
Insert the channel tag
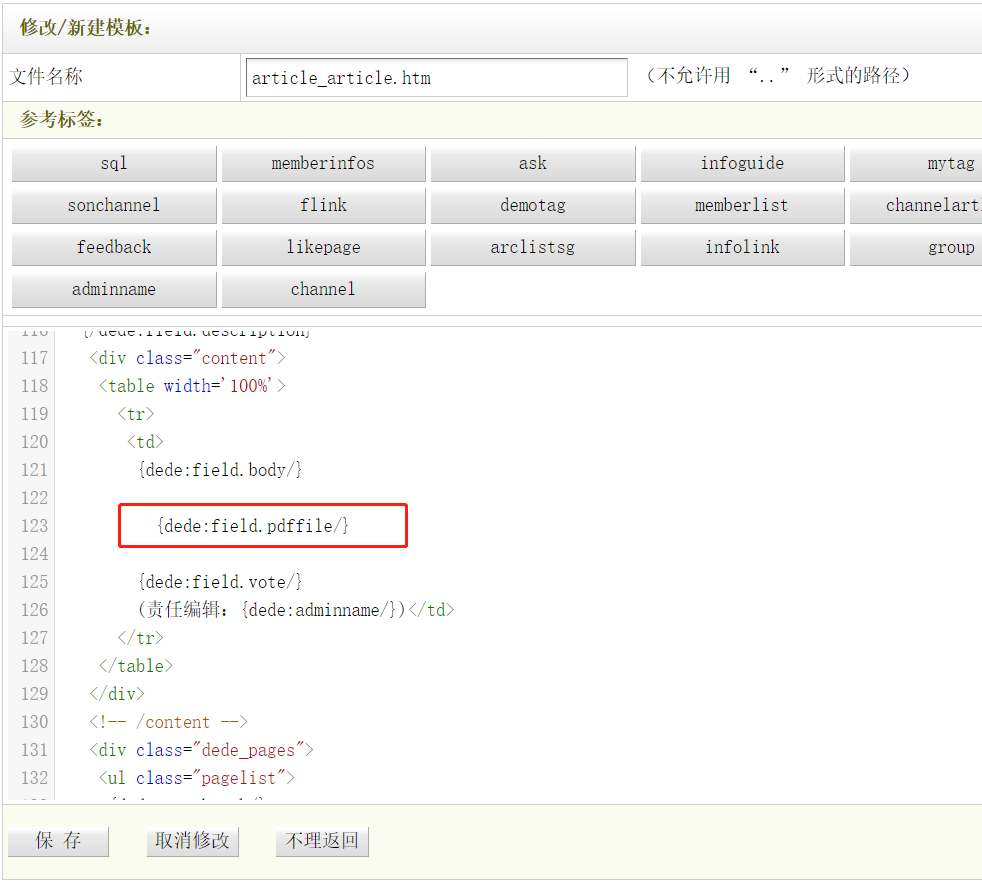tap(323, 290)
